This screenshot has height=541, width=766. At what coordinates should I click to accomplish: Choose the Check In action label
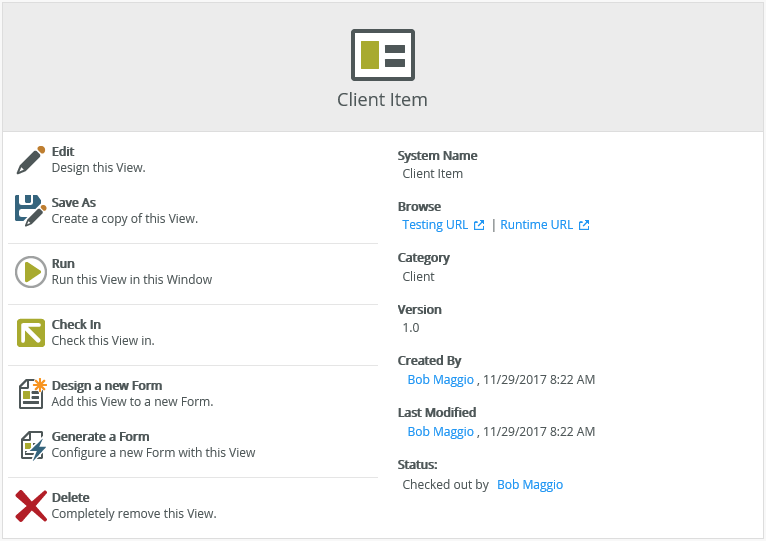[76, 325]
